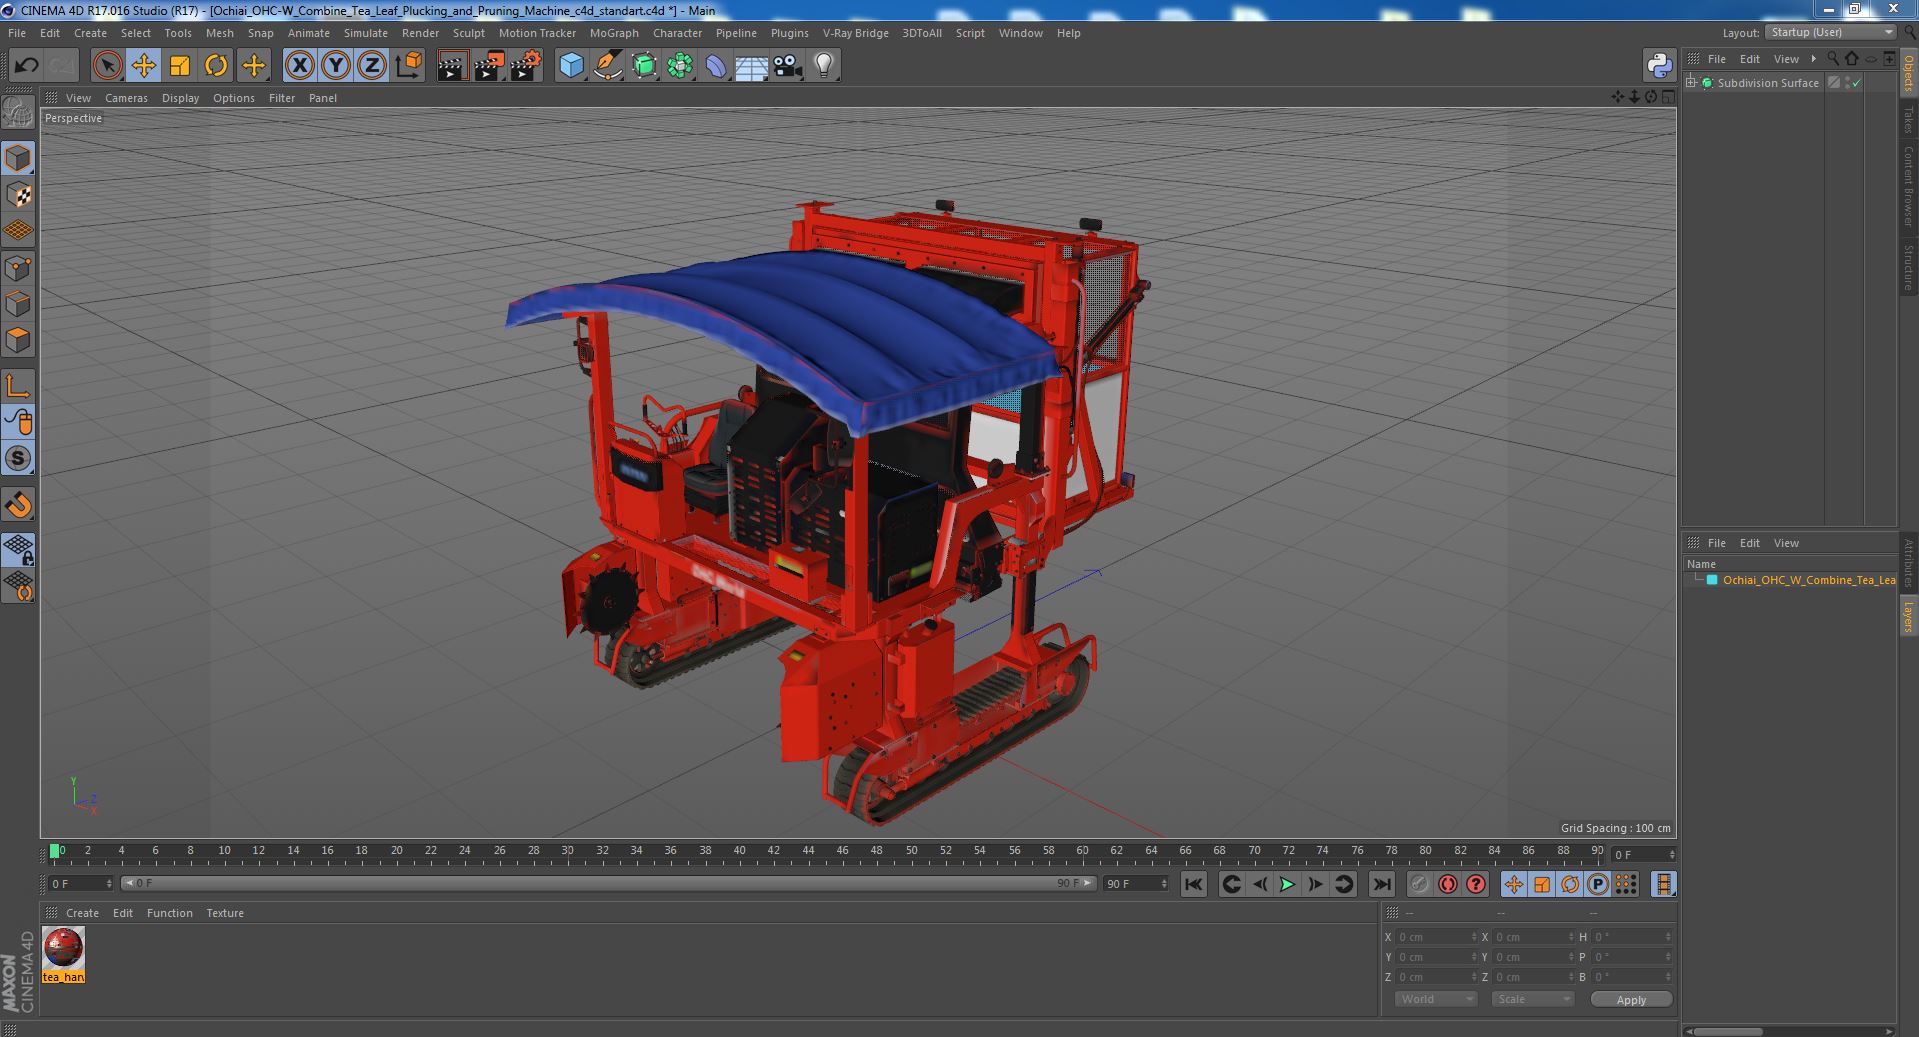Click Record Active Objects button
Image resolution: width=1919 pixels, height=1037 pixels.
point(1419,884)
